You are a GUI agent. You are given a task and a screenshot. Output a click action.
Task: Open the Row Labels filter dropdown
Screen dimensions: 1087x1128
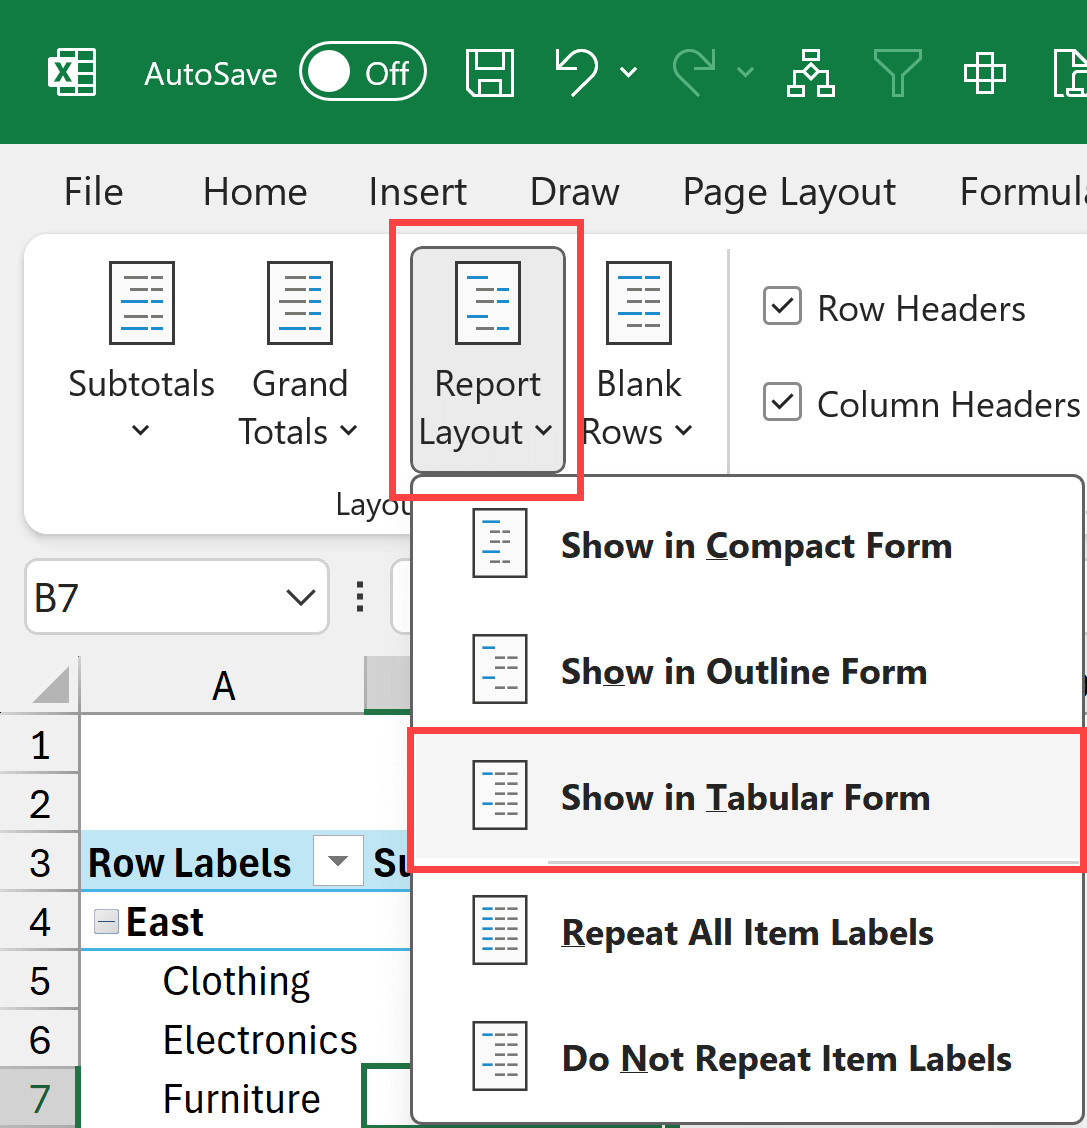point(338,863)
